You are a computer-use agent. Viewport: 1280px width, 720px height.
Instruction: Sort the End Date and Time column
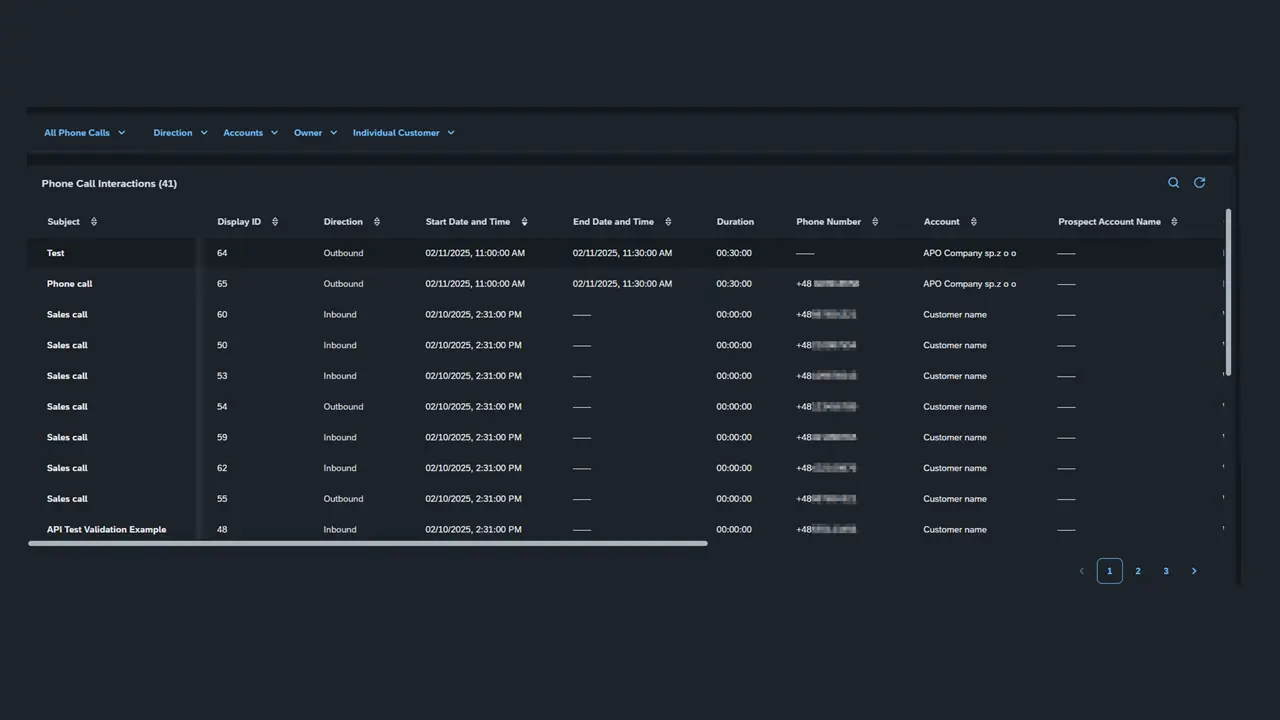pyautogui.click(x=667, y=221)
